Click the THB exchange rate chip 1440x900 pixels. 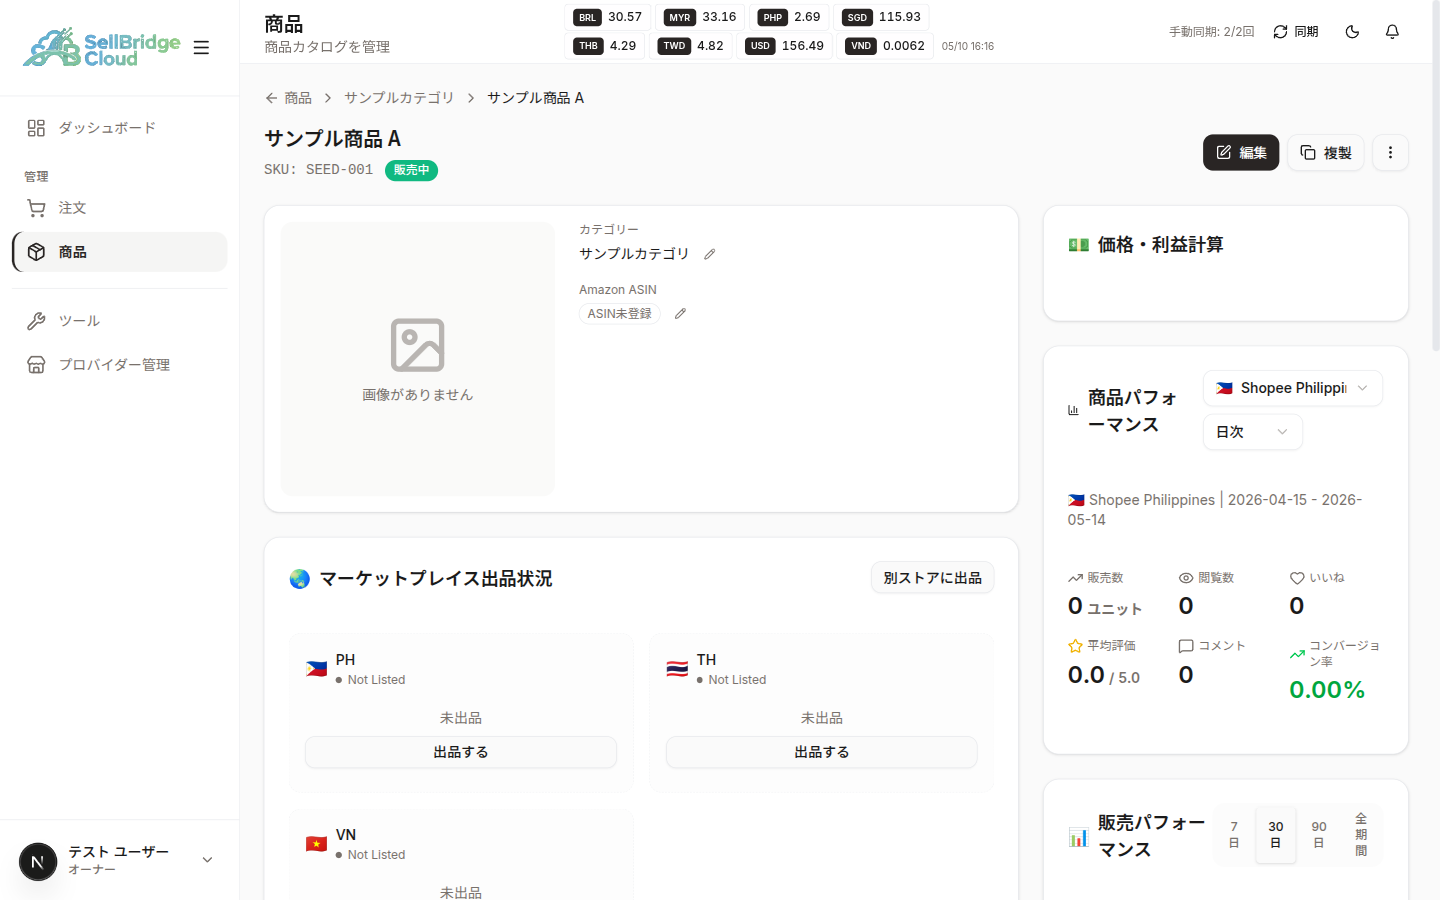[x=605, y=46]
